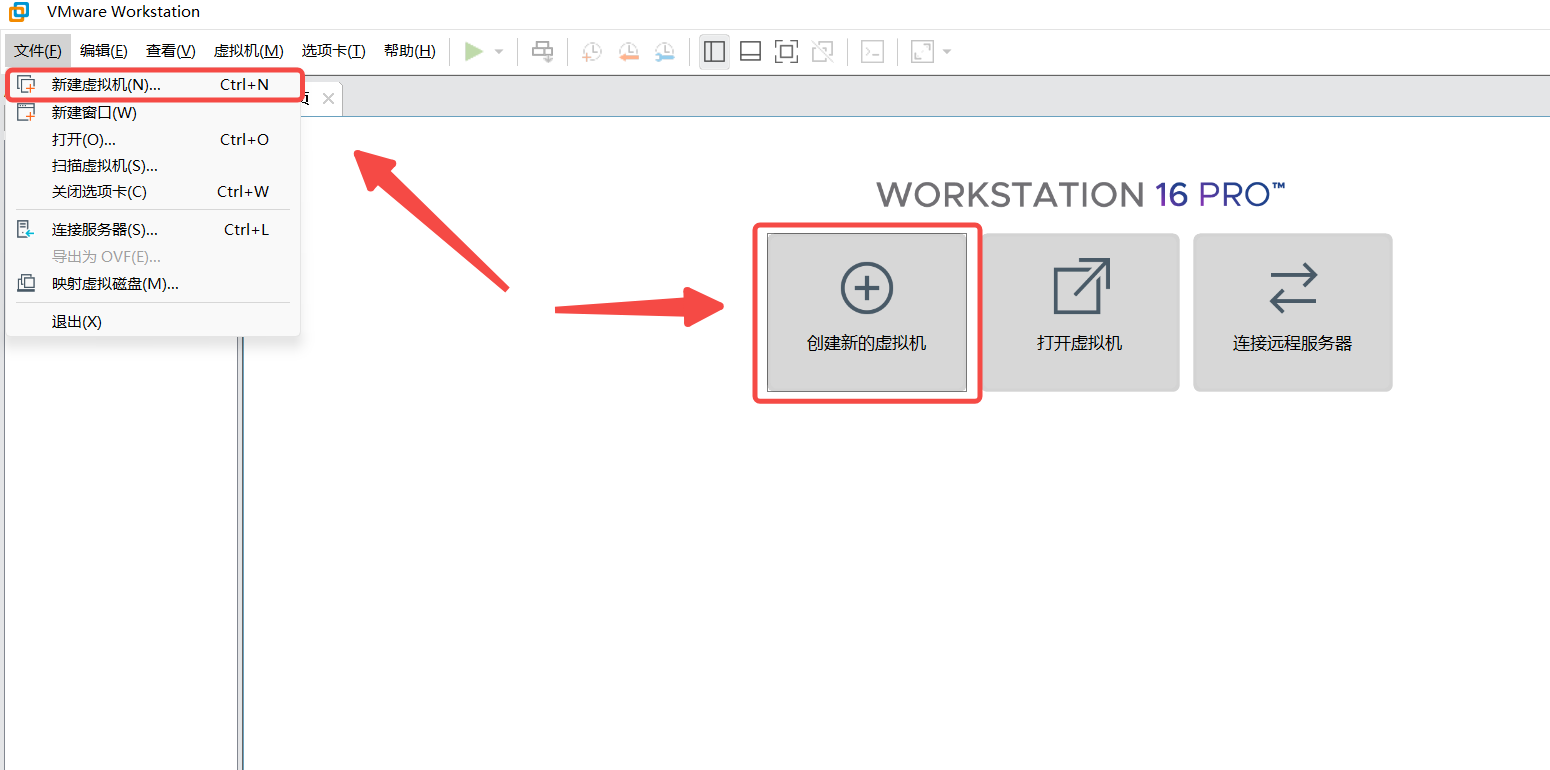Click the full screen mode icon
1550x770 pixels.
tap(786, 51)
